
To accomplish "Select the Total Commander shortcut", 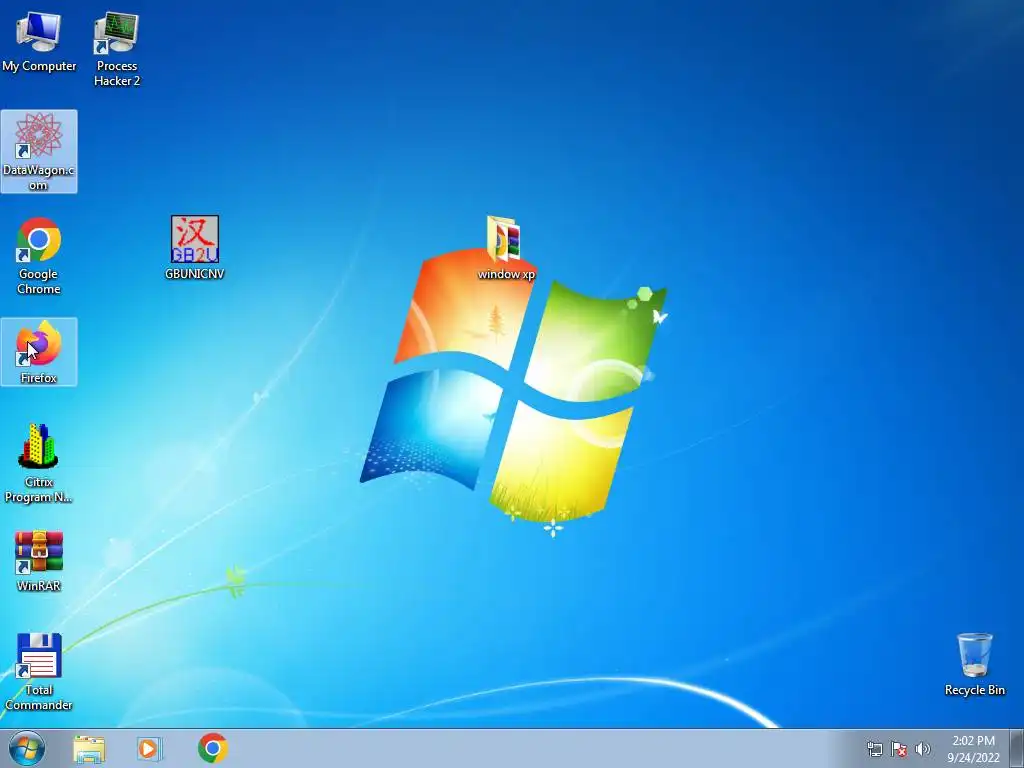I will coord(39,672).
